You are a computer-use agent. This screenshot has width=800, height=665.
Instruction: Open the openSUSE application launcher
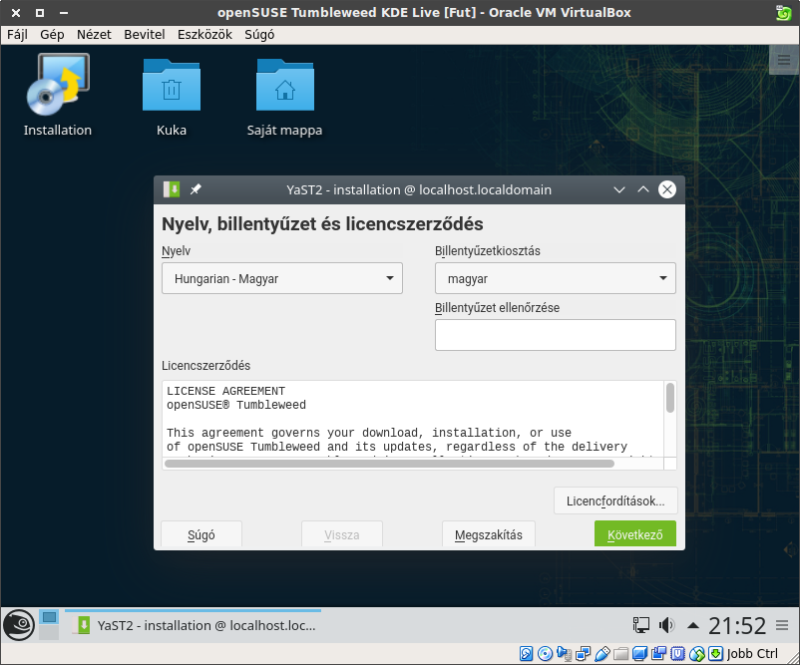click(x=19, y=625)
